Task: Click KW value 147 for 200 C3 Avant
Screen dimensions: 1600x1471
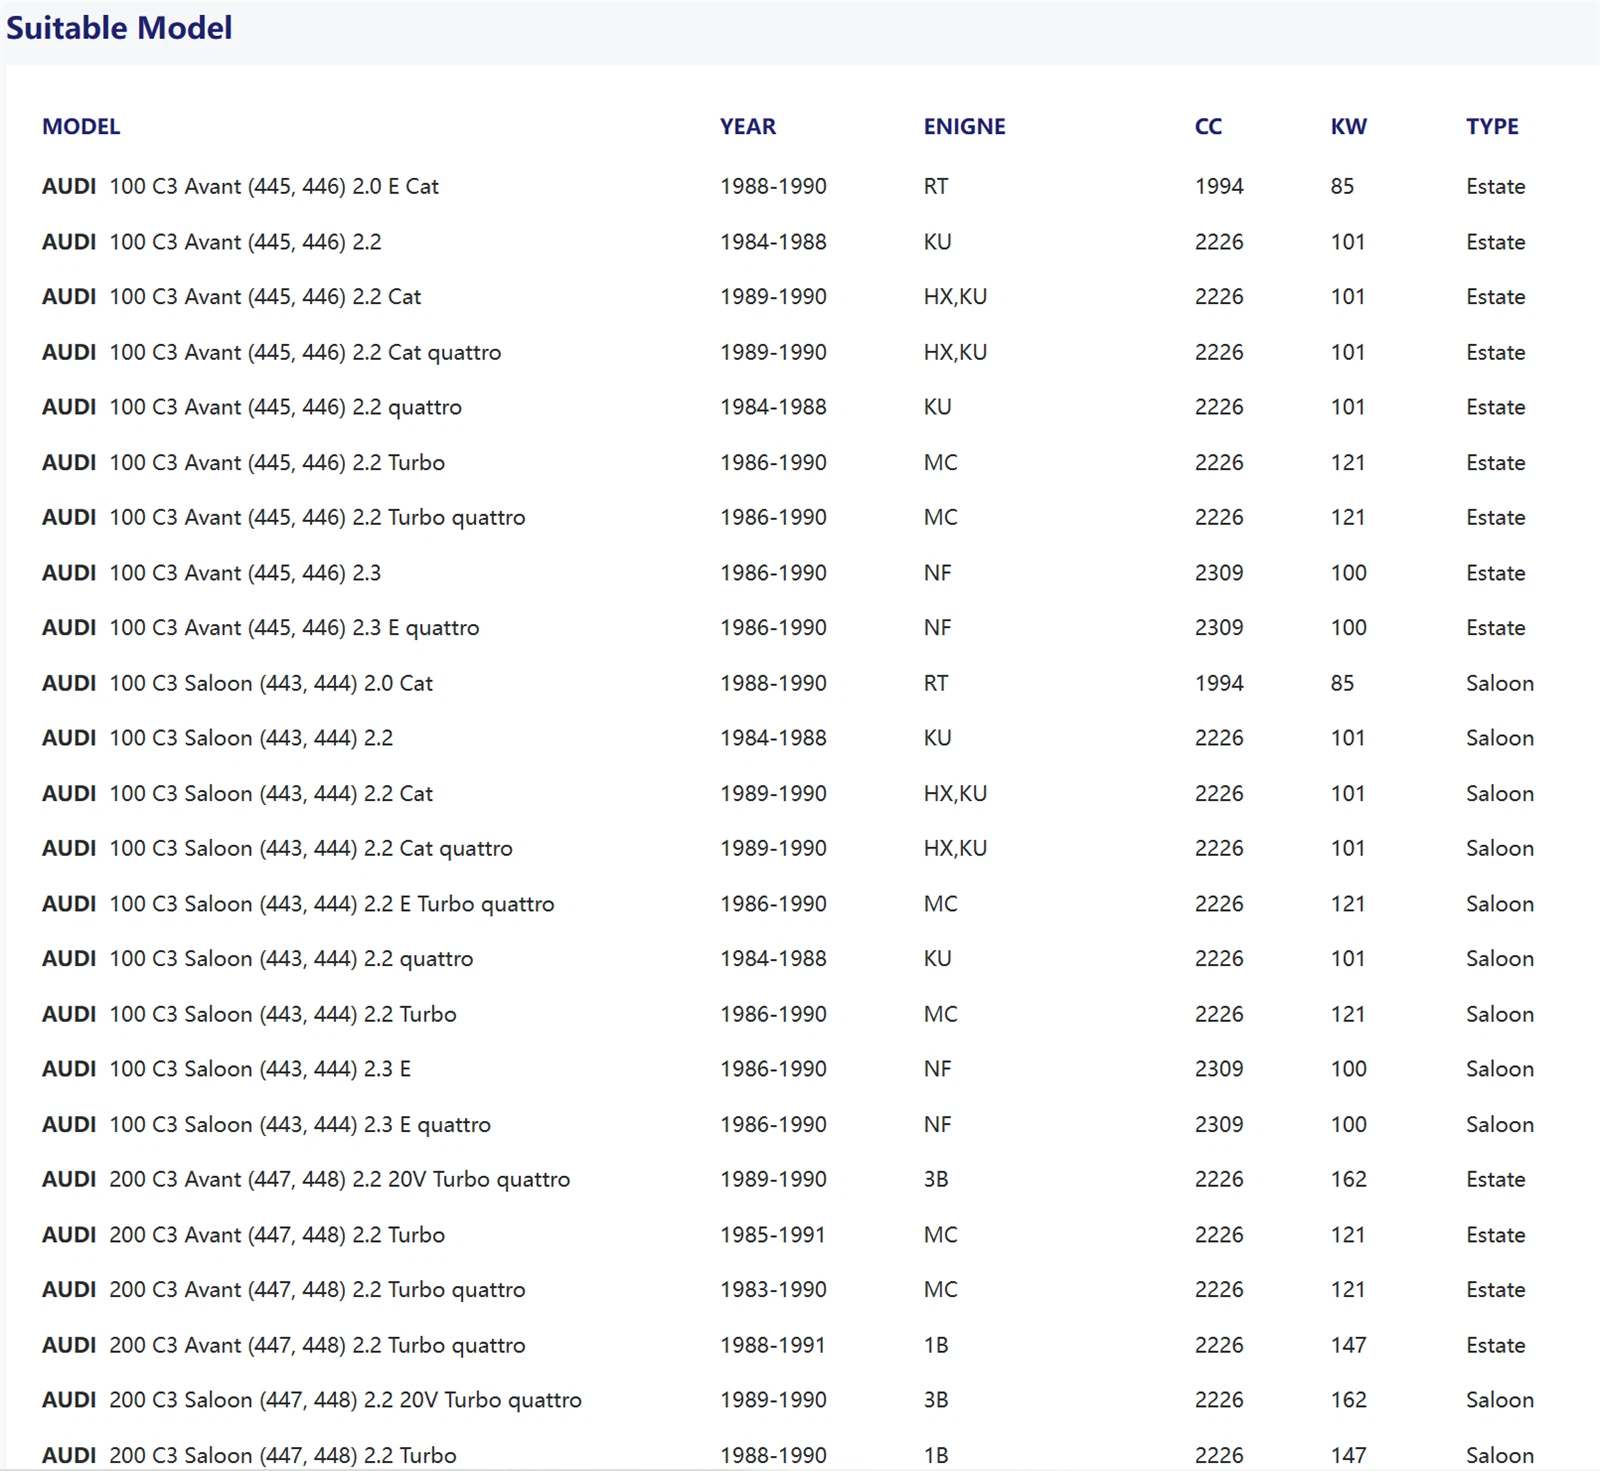Action: (1348, 1345)
